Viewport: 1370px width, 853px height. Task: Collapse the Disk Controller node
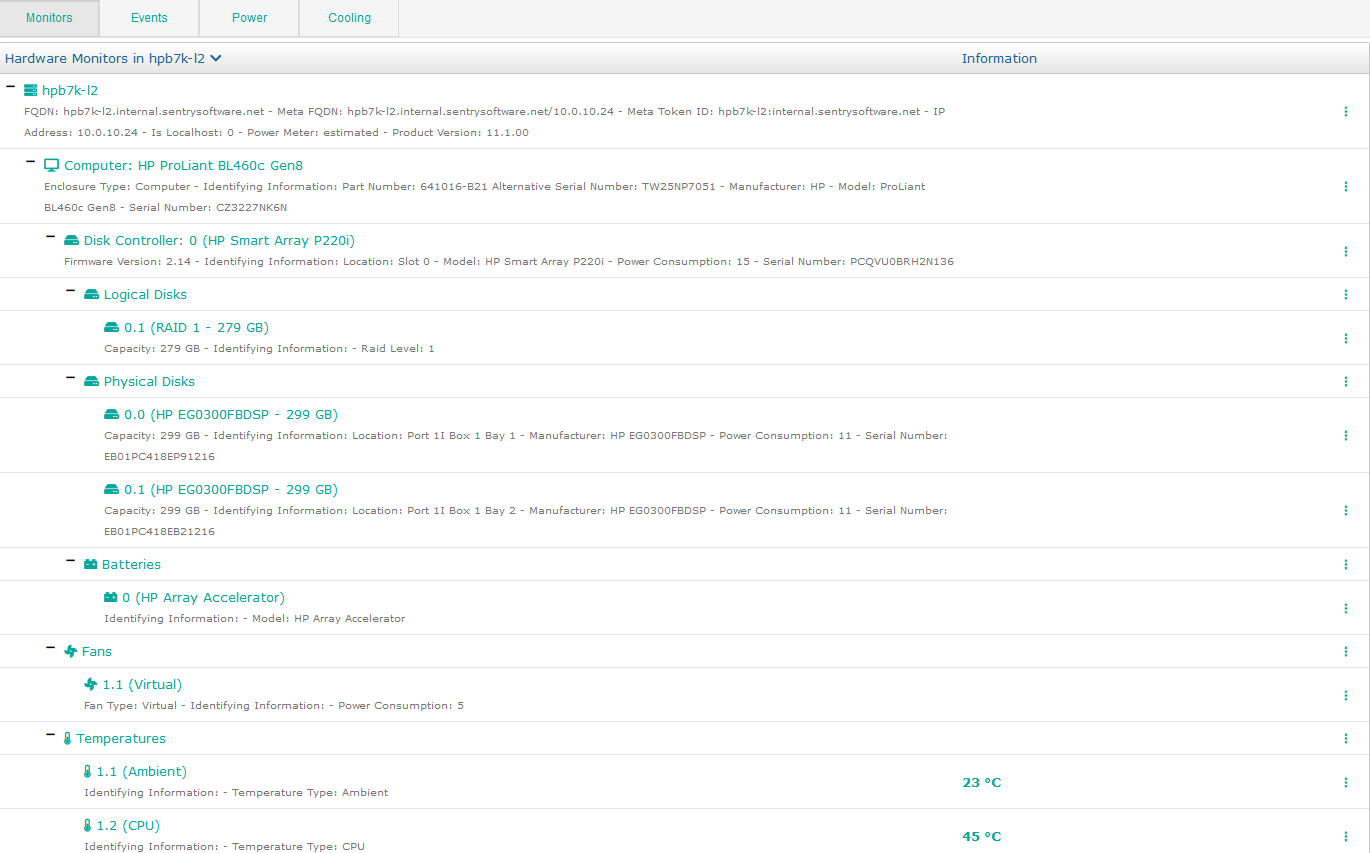point(50,237)
